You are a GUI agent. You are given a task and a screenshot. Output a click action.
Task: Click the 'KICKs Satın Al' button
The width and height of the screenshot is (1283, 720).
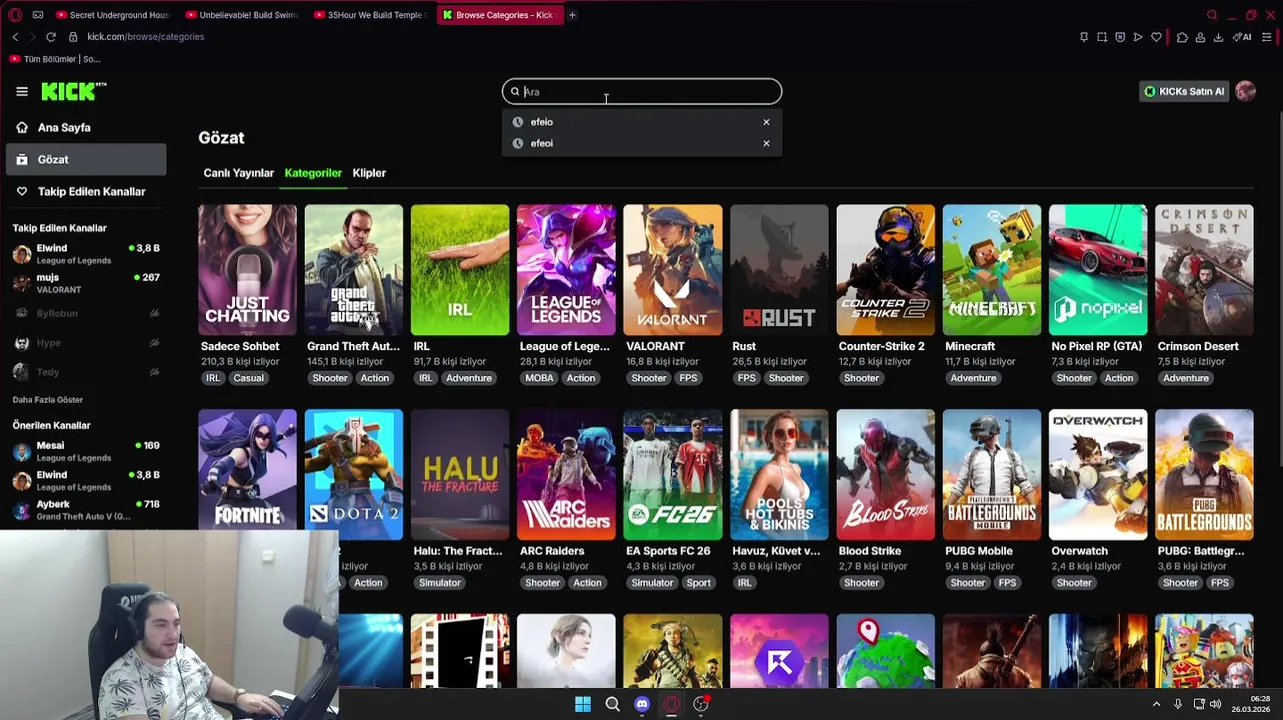point(1184,91)
